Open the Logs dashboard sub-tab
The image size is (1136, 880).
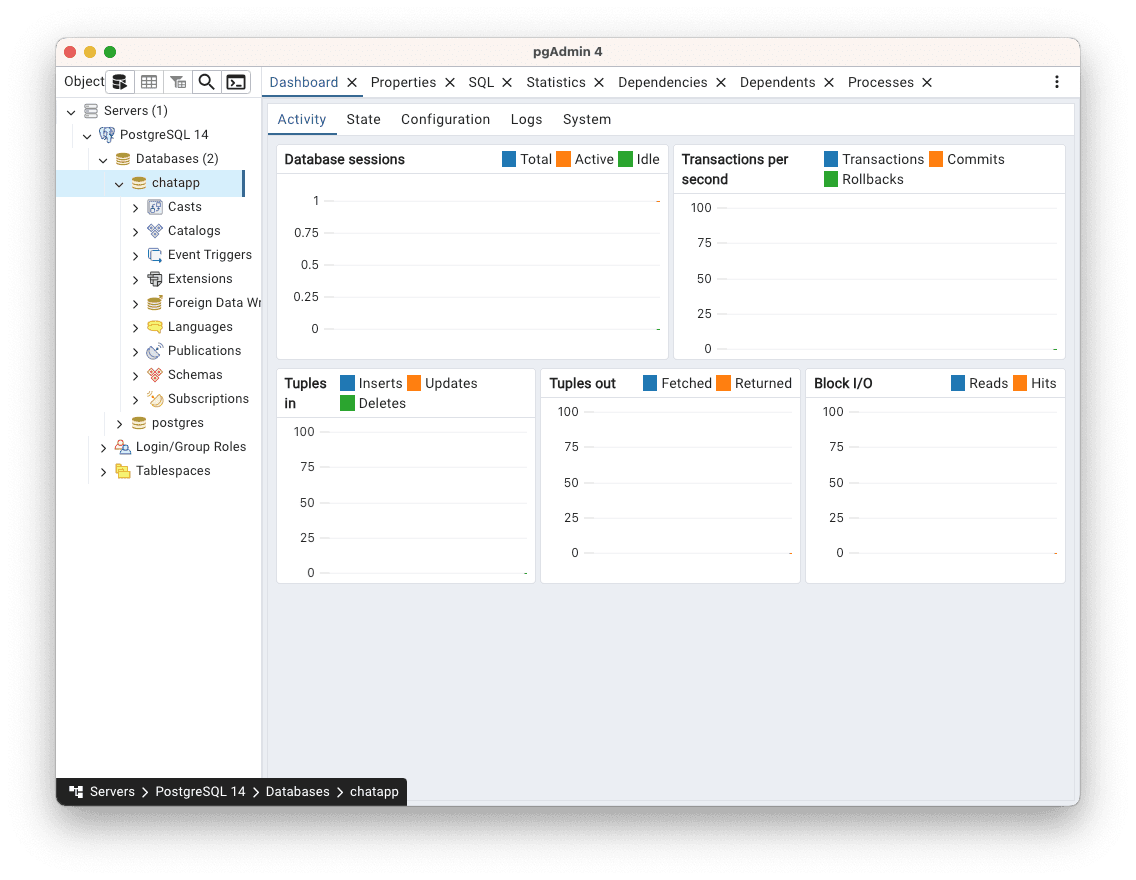[x=526, y=120]
